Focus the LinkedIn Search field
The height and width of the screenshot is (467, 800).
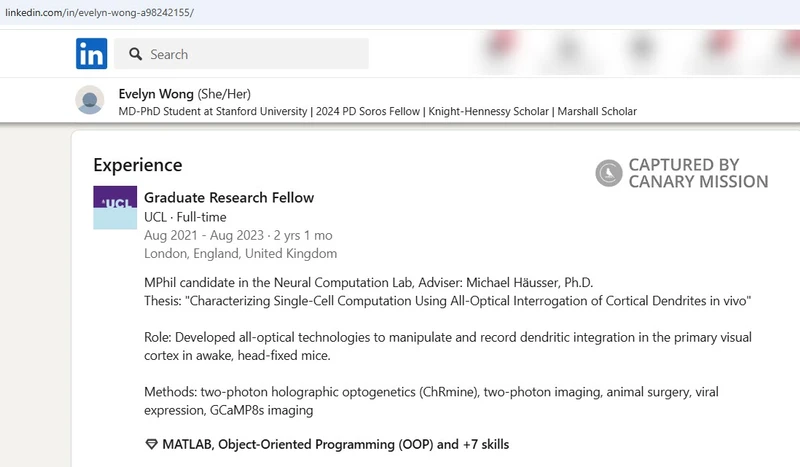click(241, 54)
